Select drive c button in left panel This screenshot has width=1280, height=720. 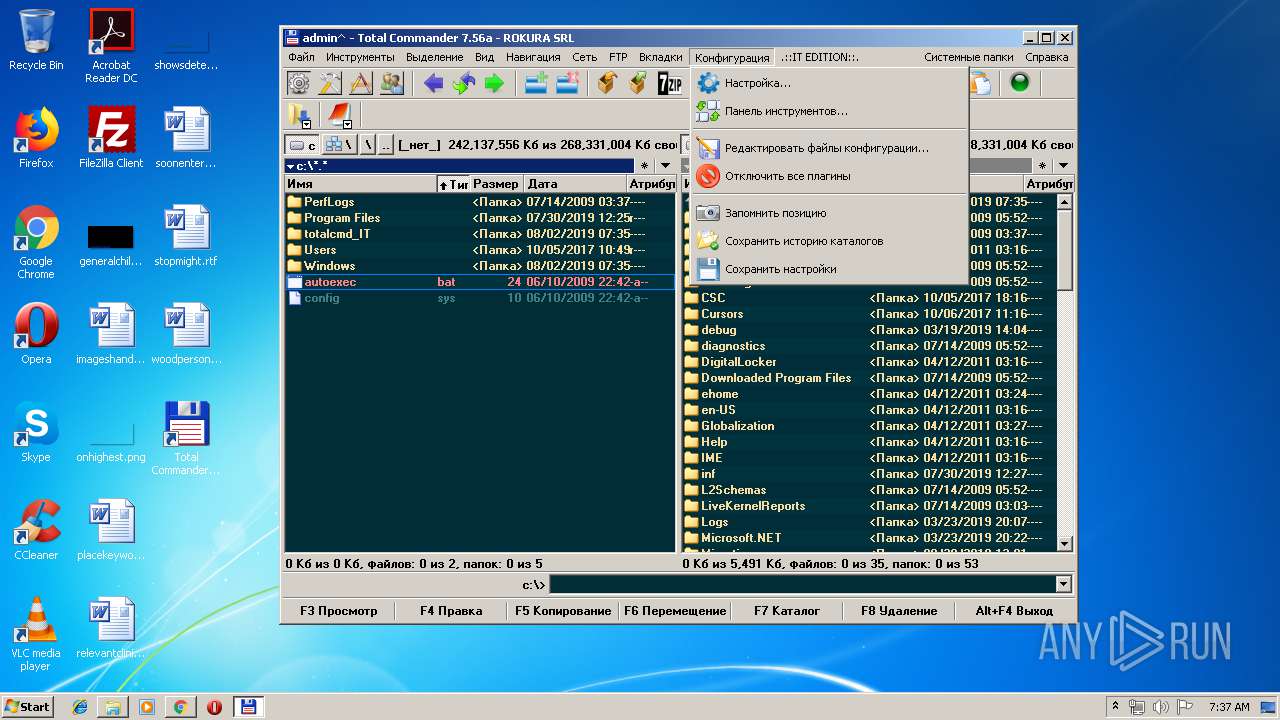pyautogui.click(x=302, y=145)
